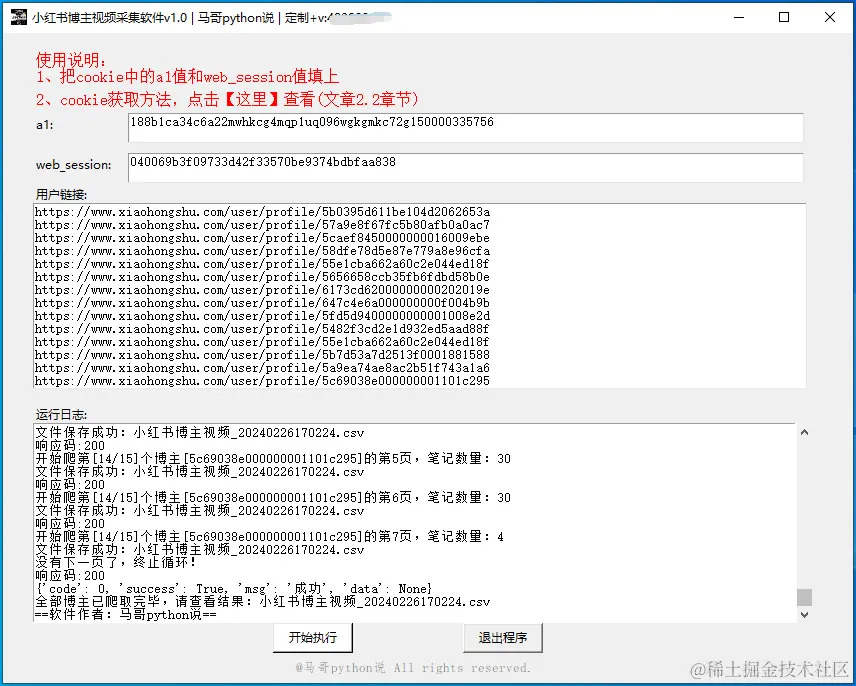Click the app icon in the title bar

tap(18, 17)
